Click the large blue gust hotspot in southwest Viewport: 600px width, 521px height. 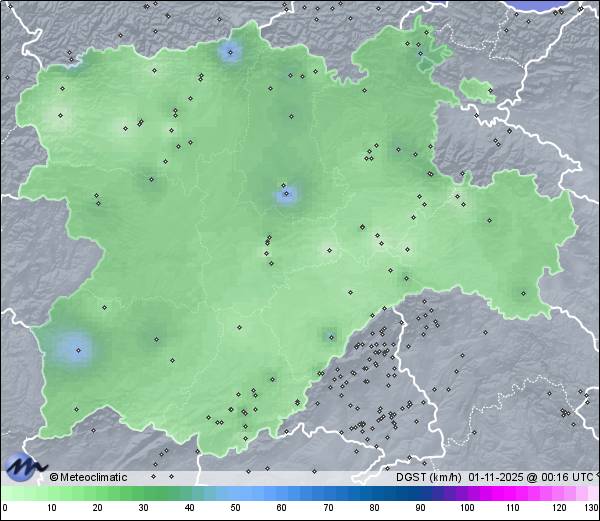pyautogui.click(x=76, y=348)
